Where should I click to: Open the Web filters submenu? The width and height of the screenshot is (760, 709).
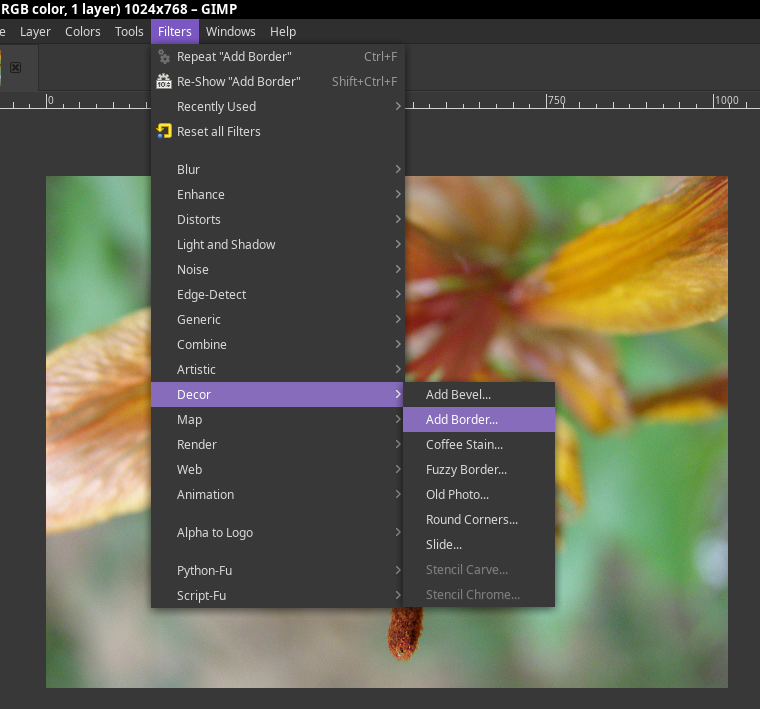(x=278, y=470)
